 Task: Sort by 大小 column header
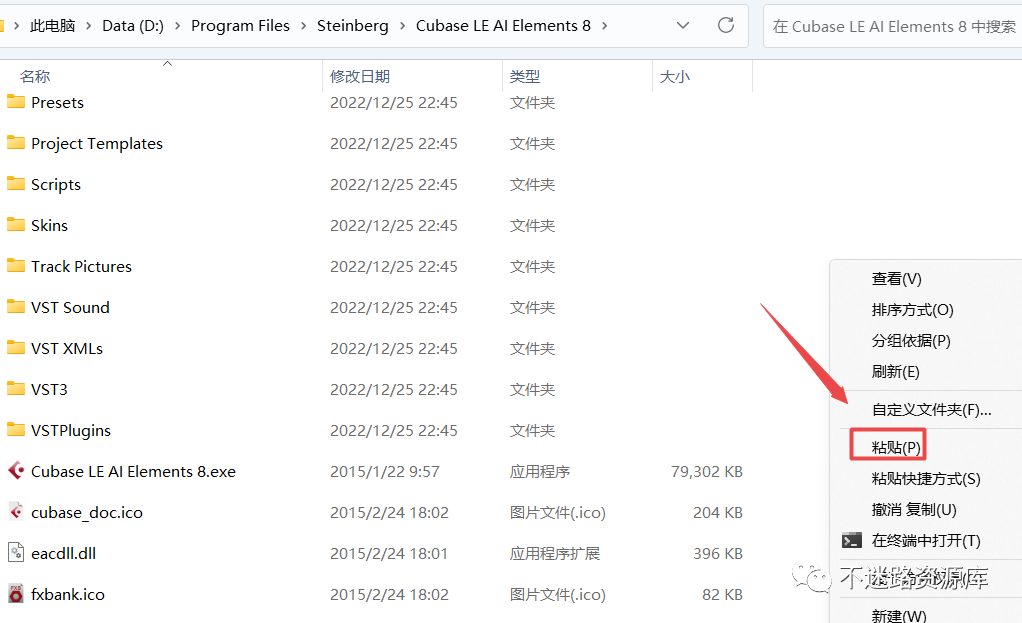(x=675, y=76)
